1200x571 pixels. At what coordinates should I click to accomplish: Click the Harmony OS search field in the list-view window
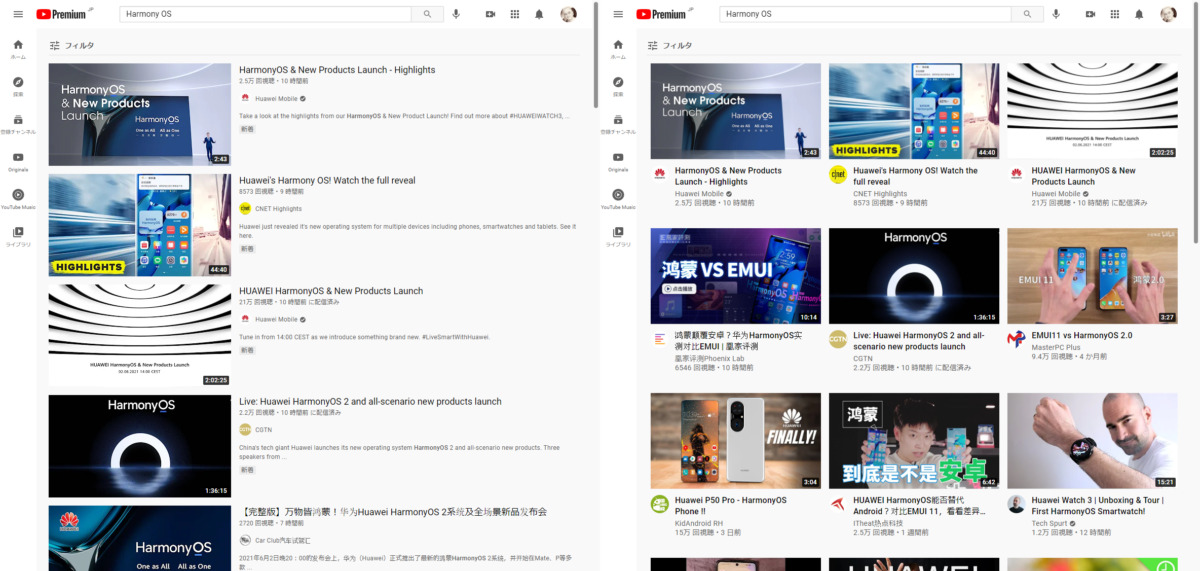[x=265, y=14]
